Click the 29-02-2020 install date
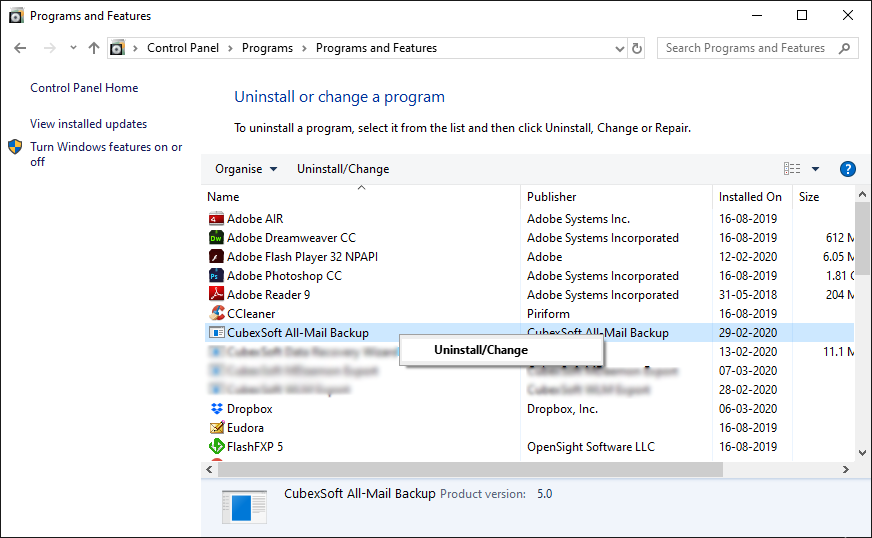 tap(747, 333)
